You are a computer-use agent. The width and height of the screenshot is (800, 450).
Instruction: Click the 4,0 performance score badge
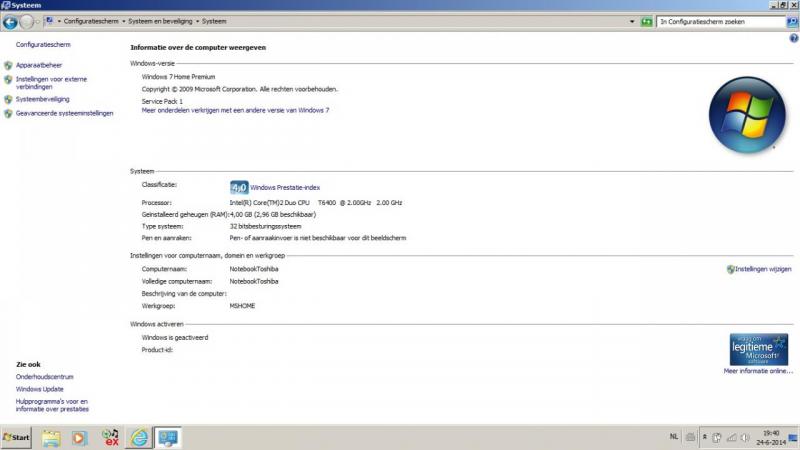239,187
